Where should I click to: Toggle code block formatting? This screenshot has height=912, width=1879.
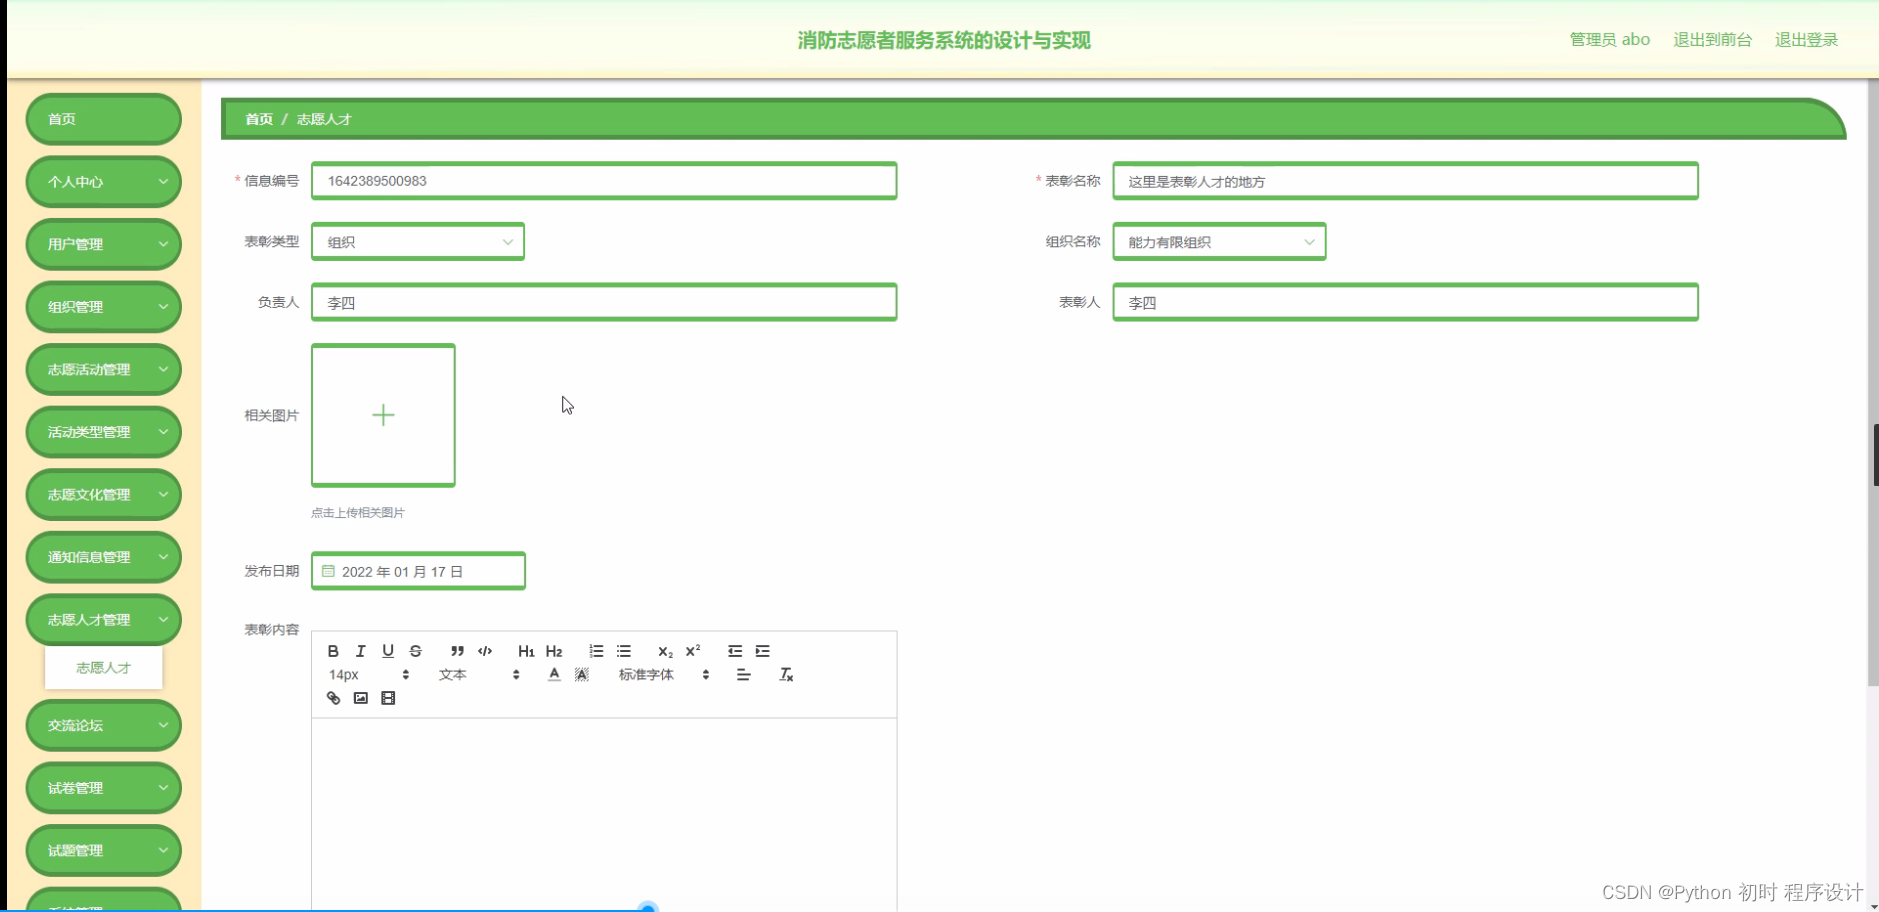pyautogui.click(x=485, y=651)
